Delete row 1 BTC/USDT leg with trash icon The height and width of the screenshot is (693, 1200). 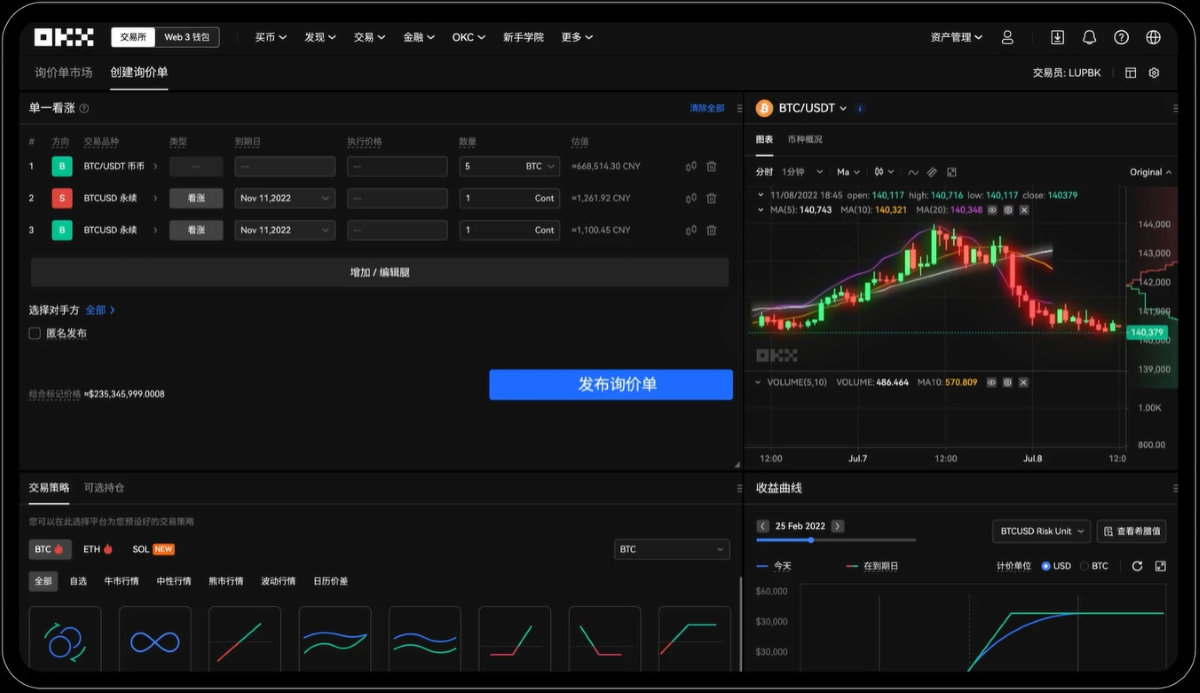(x=711, y=167)
